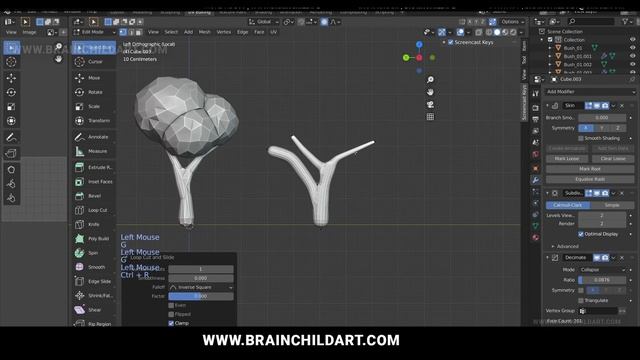640x360 pixels.
Task: Switch orthographic/perspective with grid icon
Action: (x=430, y=117)
